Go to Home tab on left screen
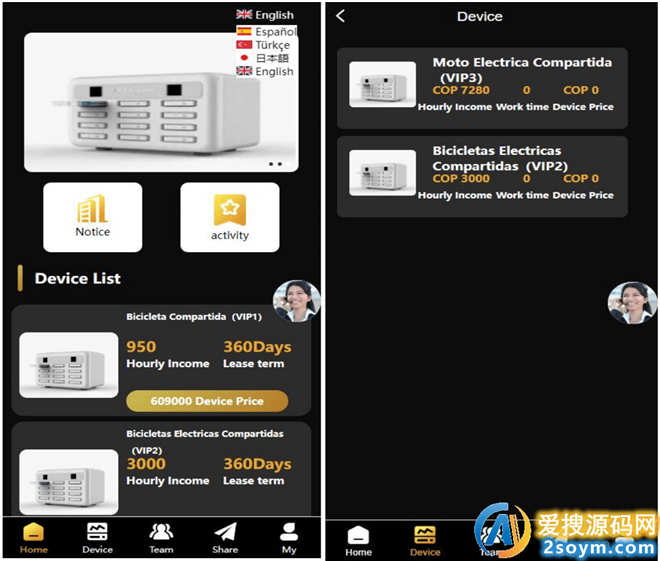Viewport: 660px width, 561px height. click(x=34, y=538)
